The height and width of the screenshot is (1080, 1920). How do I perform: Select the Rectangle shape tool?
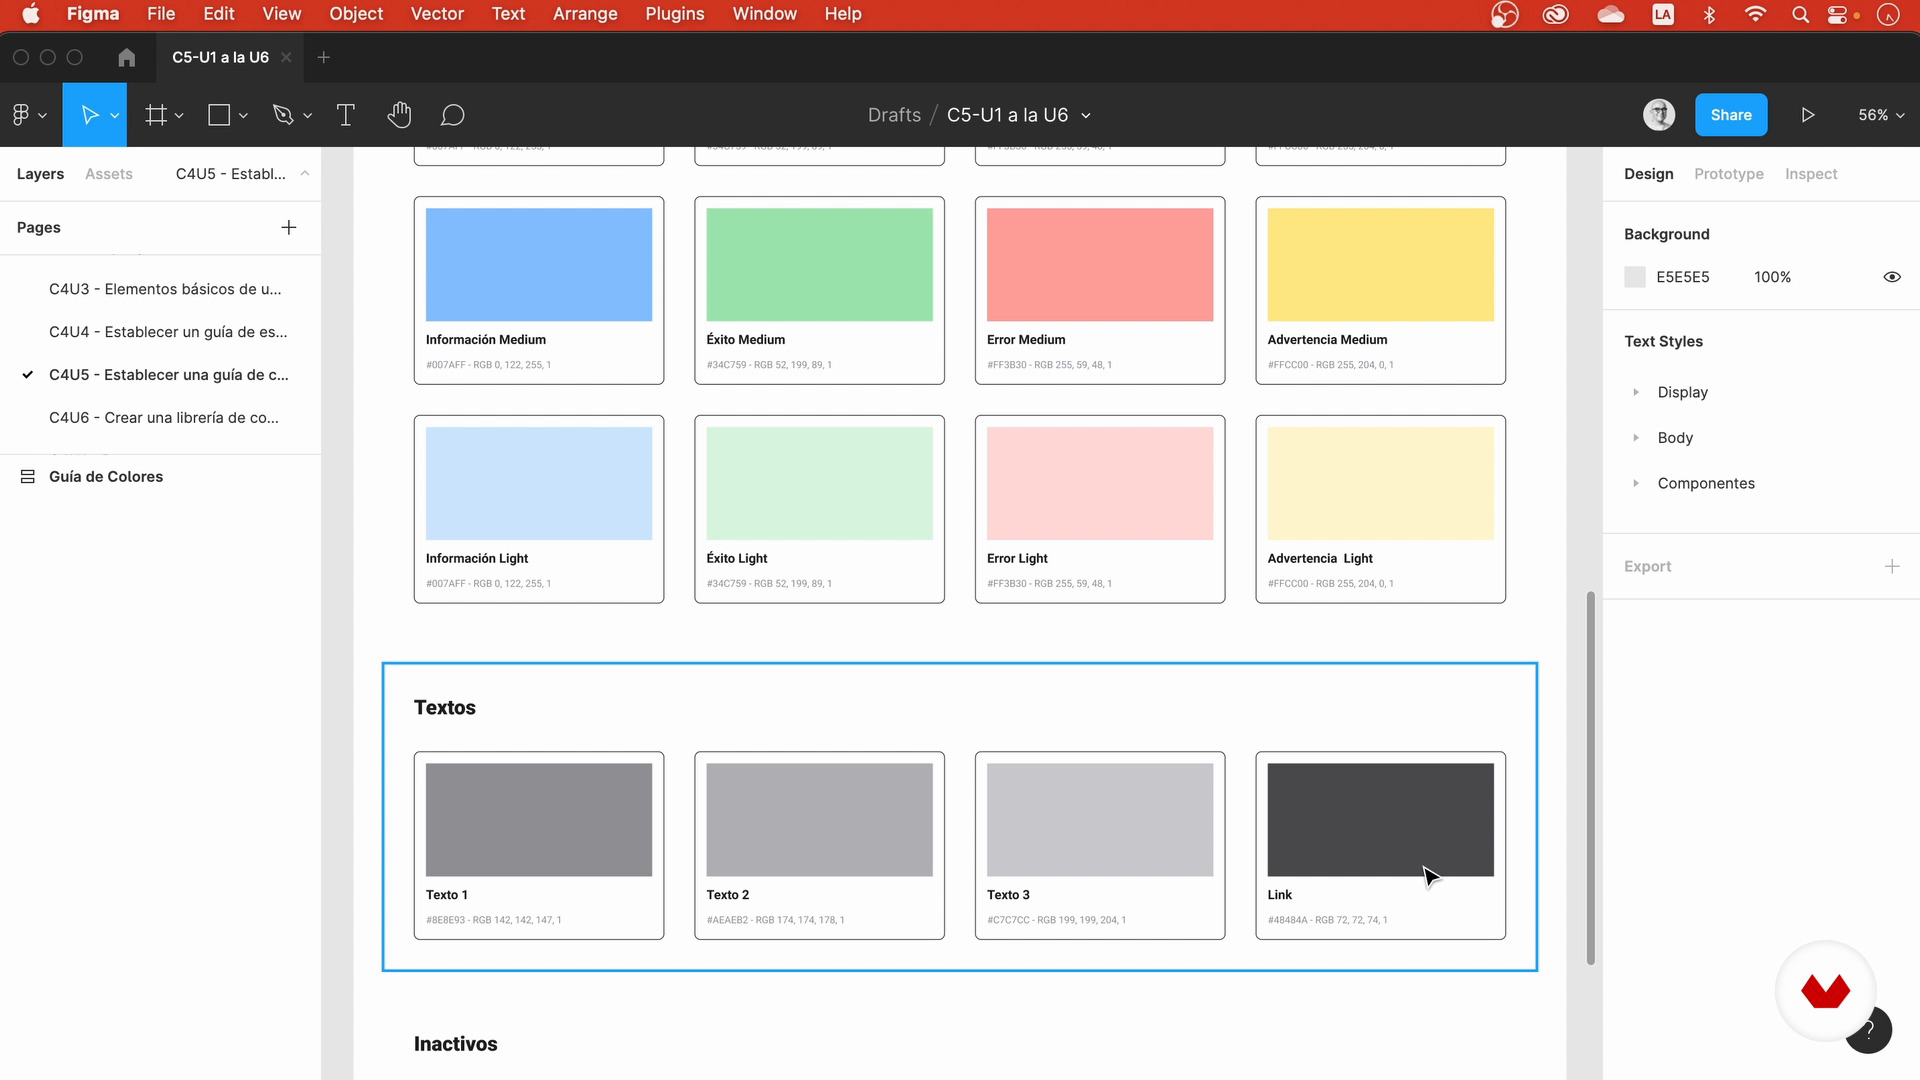point(219,115)
